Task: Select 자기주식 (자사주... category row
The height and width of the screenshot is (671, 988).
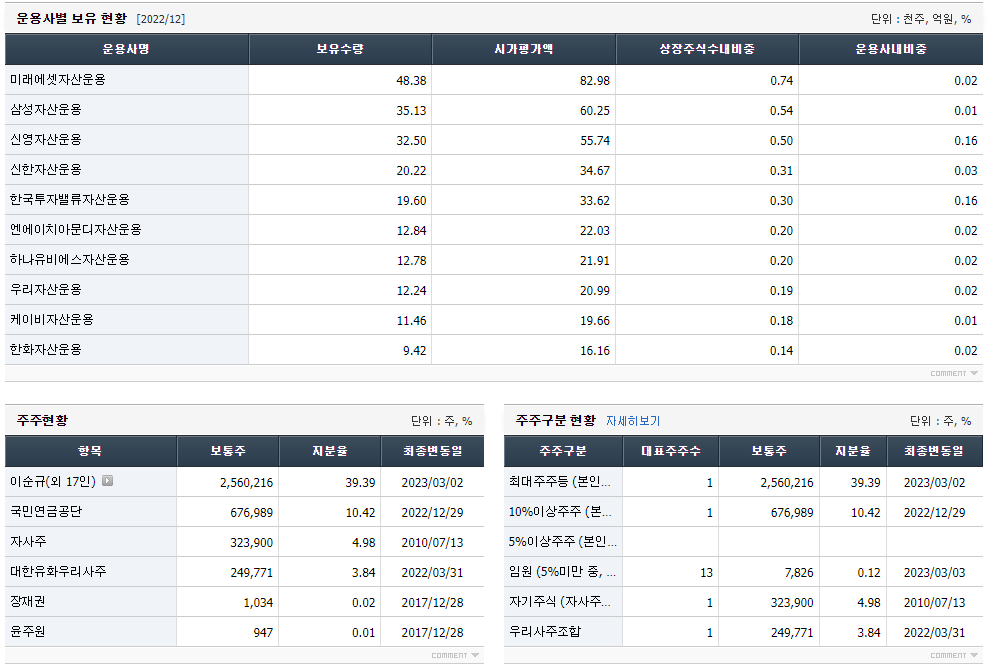Action: pos(560,602)
